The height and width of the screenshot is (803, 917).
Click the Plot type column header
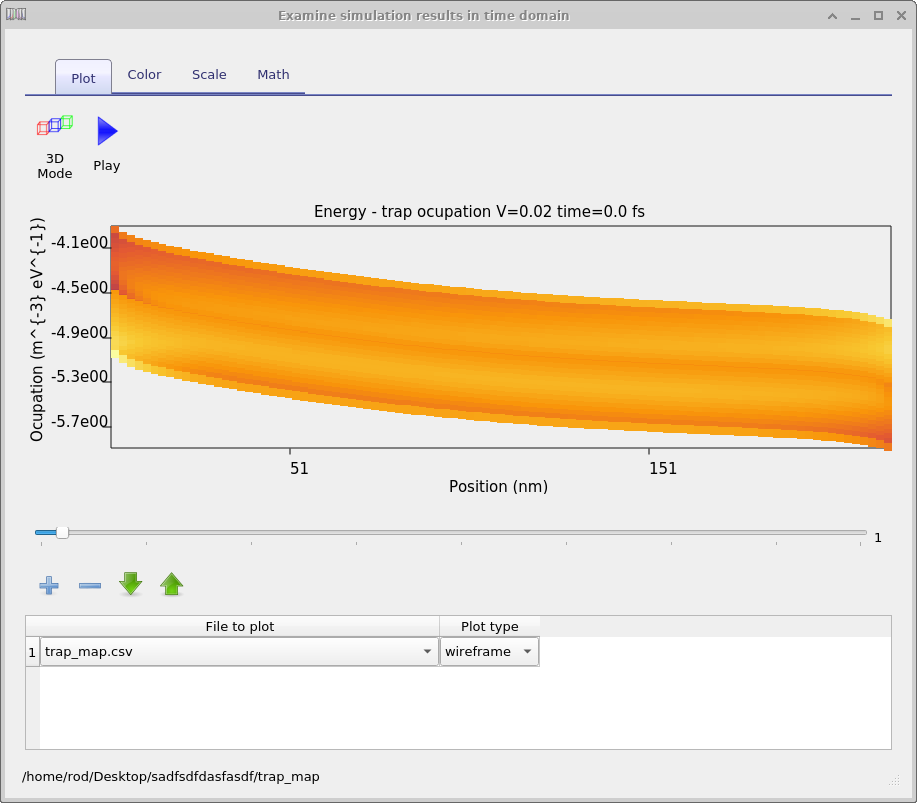(489, 626)
